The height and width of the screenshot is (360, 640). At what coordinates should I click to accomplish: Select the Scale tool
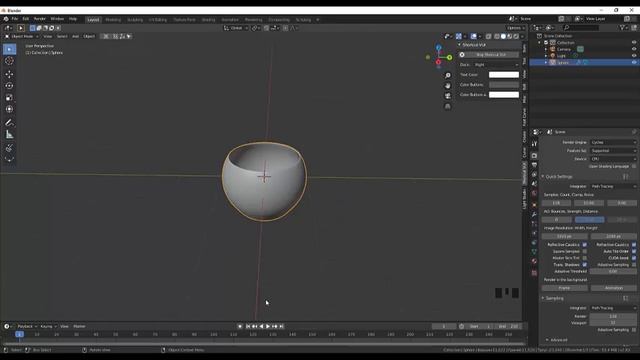pyautogui.click(x=9, y=98)
